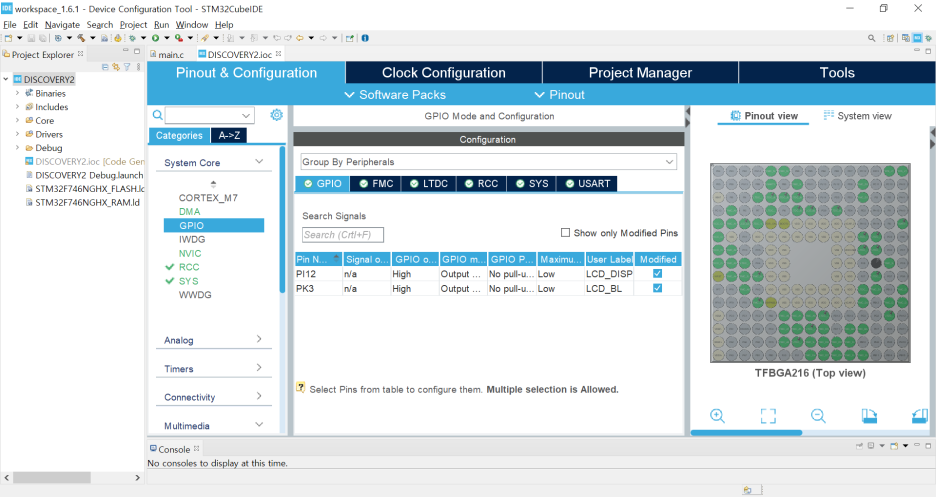The height and width of the screenshot is (497, 936).
Task: Click the Open Perspective icon
Action: (890, 38)
